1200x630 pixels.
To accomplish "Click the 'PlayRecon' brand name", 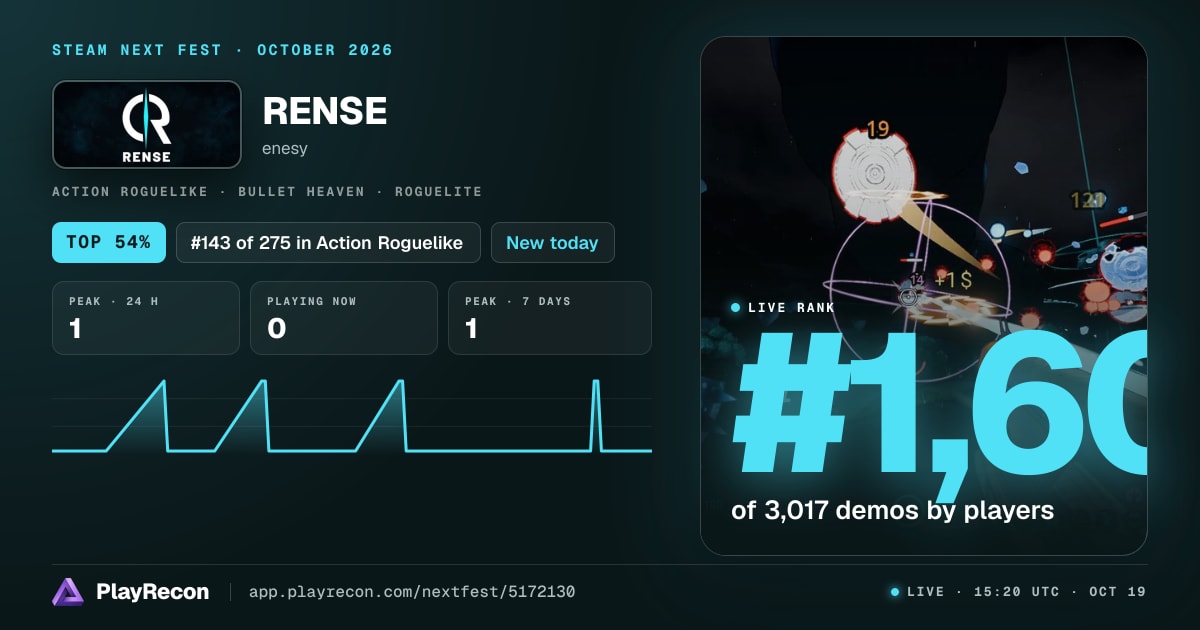I will (153, 592).
